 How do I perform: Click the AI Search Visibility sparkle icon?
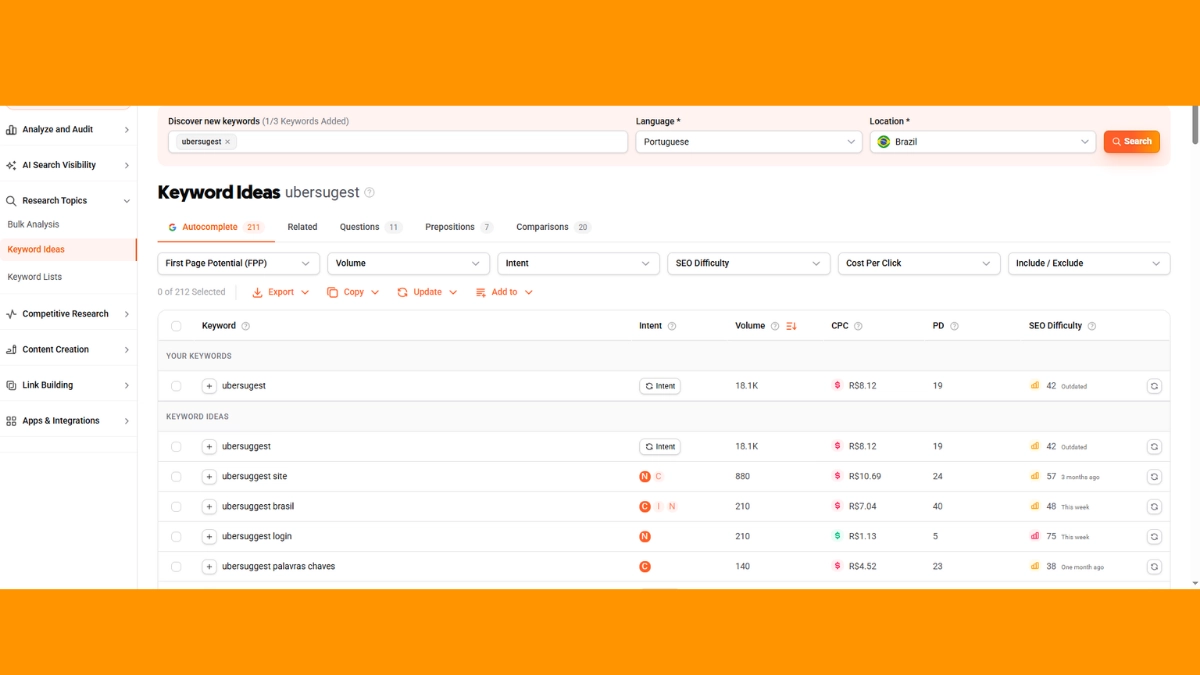click(x=11, y=165)
